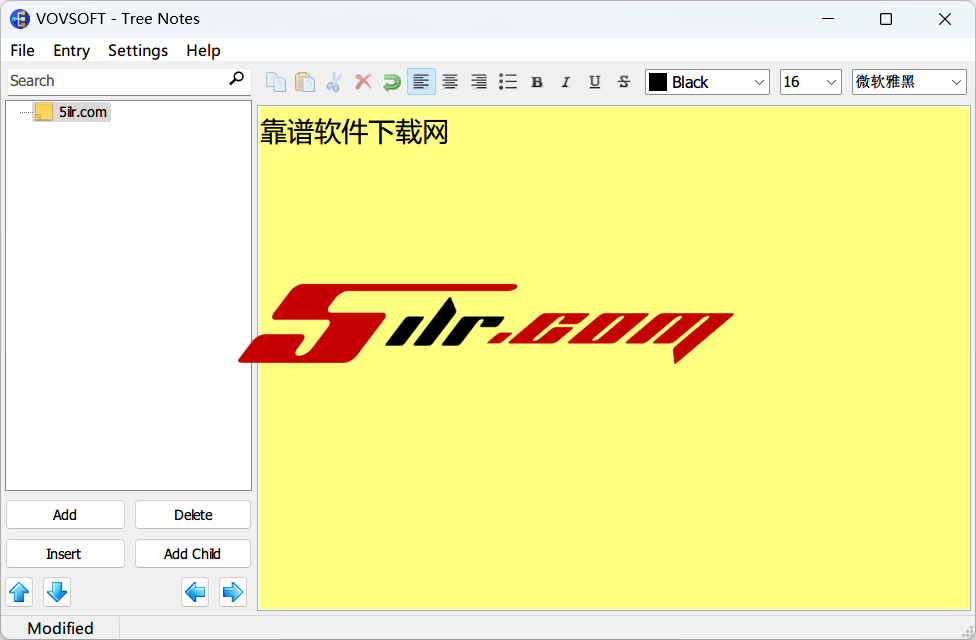
Task: Toggle bold text formatting
Action: 537,82
